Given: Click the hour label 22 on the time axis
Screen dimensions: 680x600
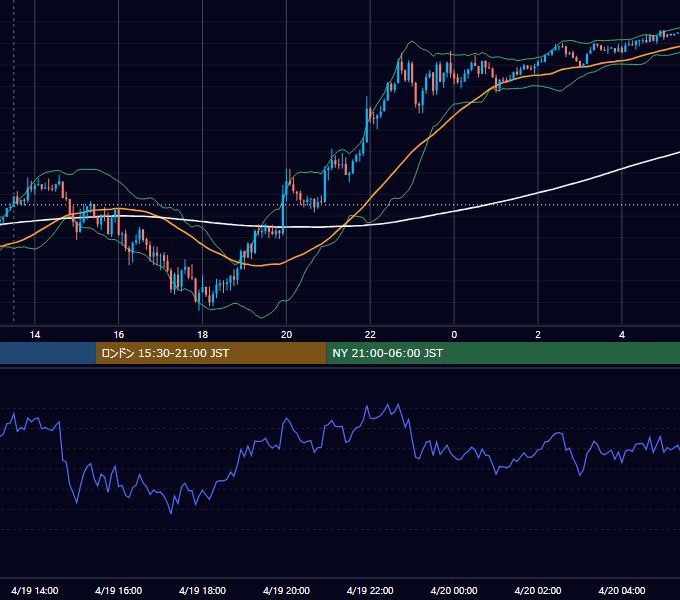Looking at the screenshot, I should (x=370, y=335).
